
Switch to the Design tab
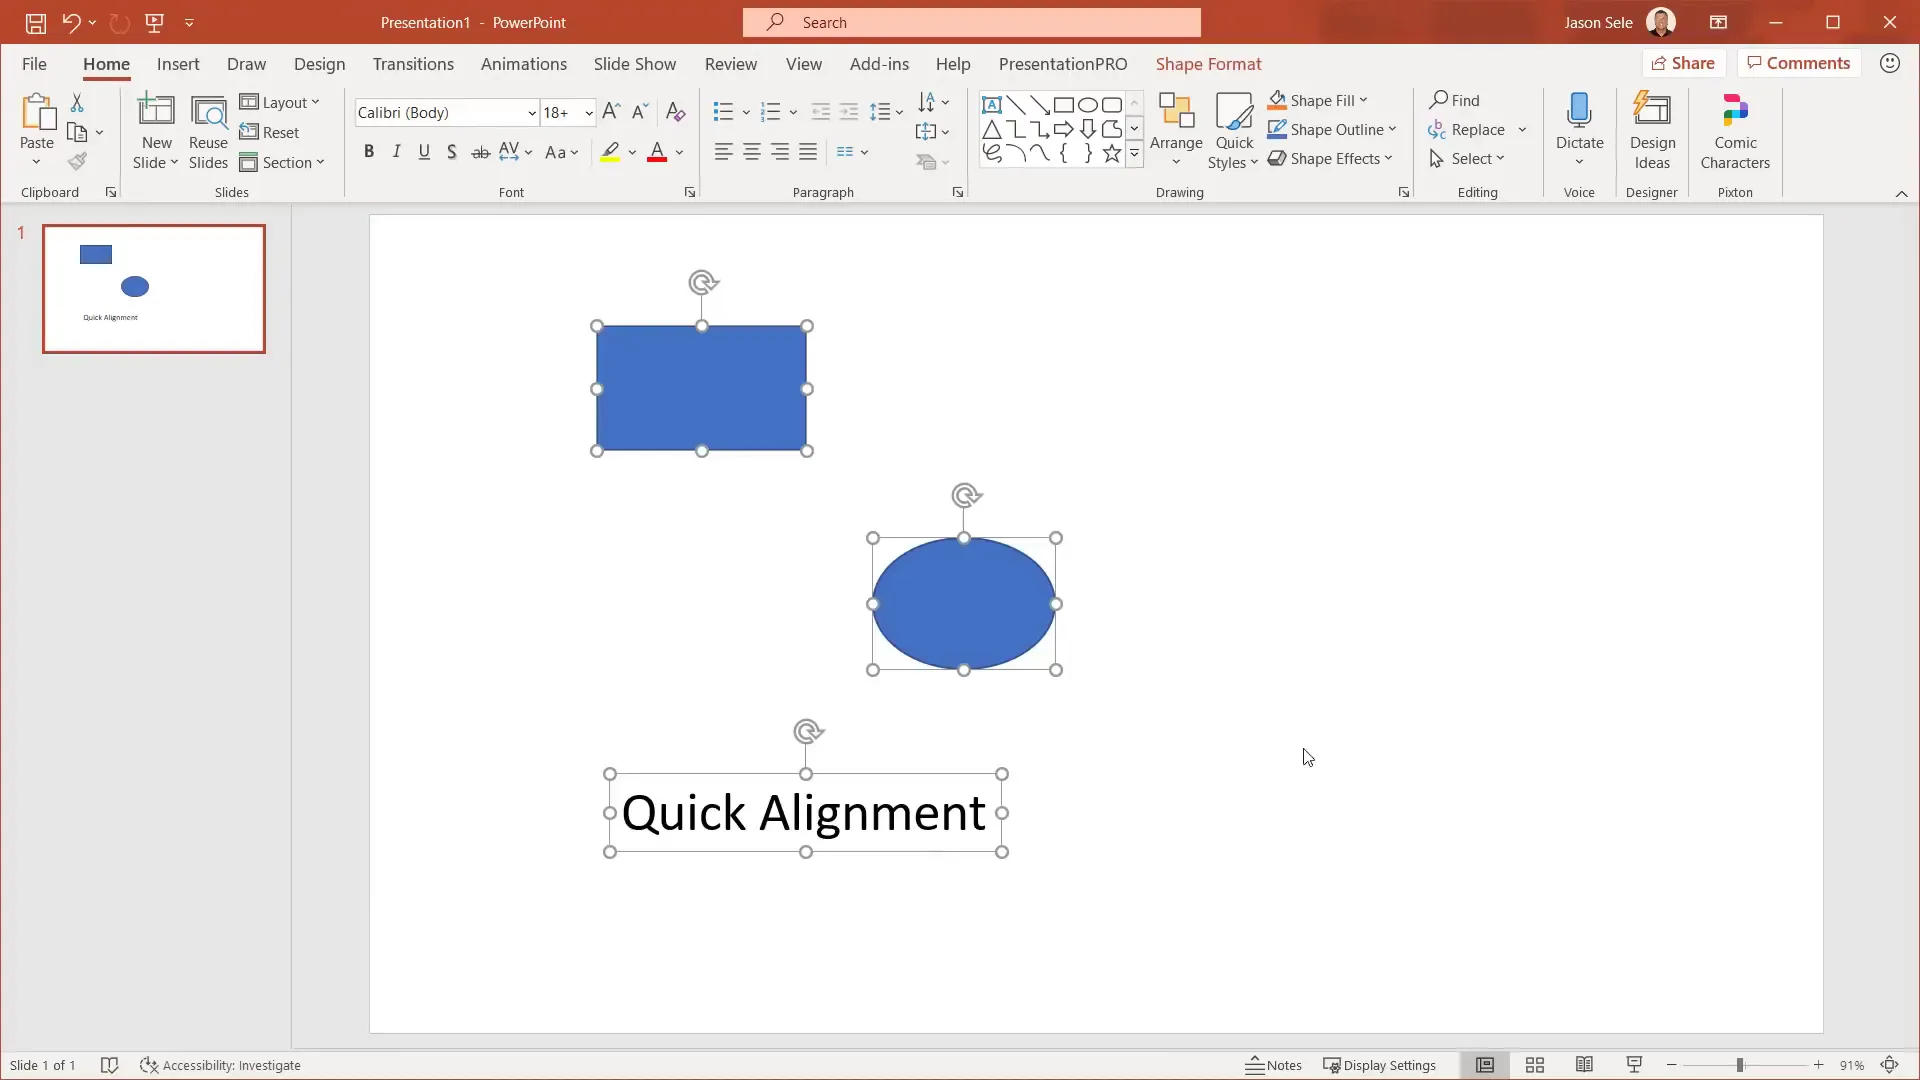[319, 64]
